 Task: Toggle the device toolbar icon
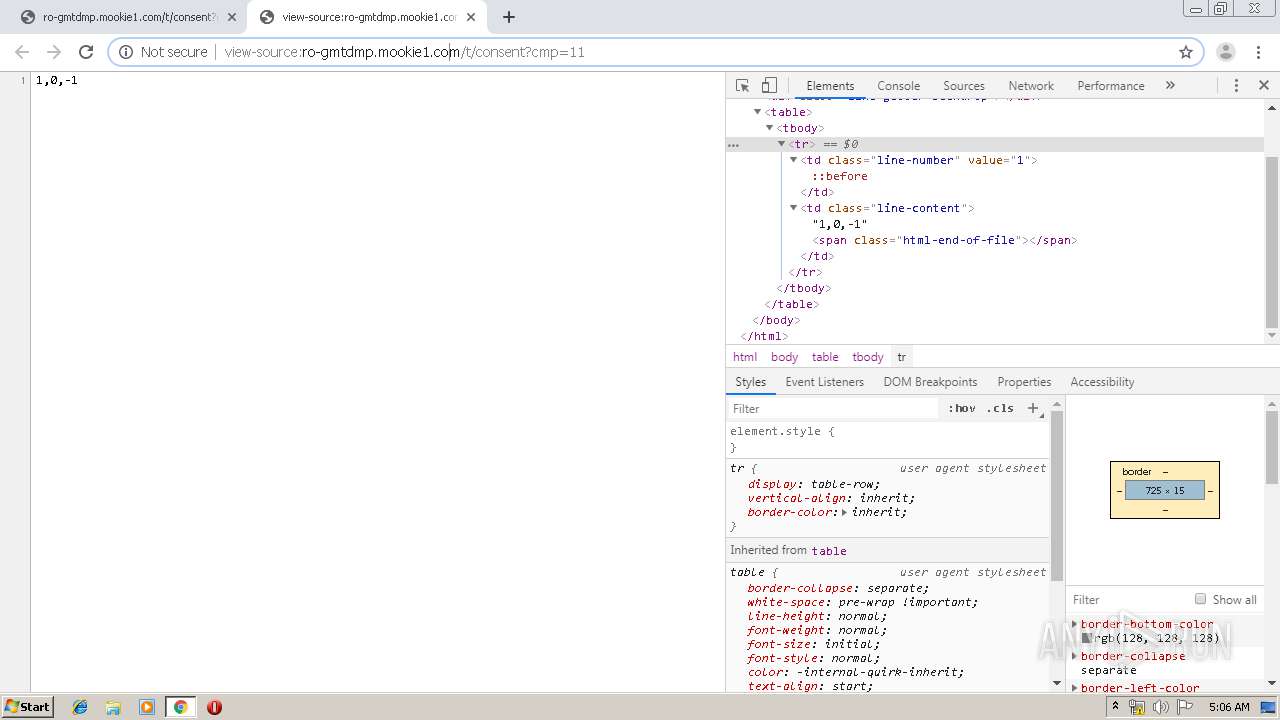769,86
